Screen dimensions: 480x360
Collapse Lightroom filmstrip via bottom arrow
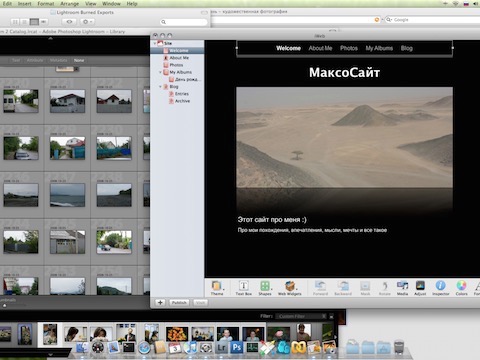click(51, 355)
